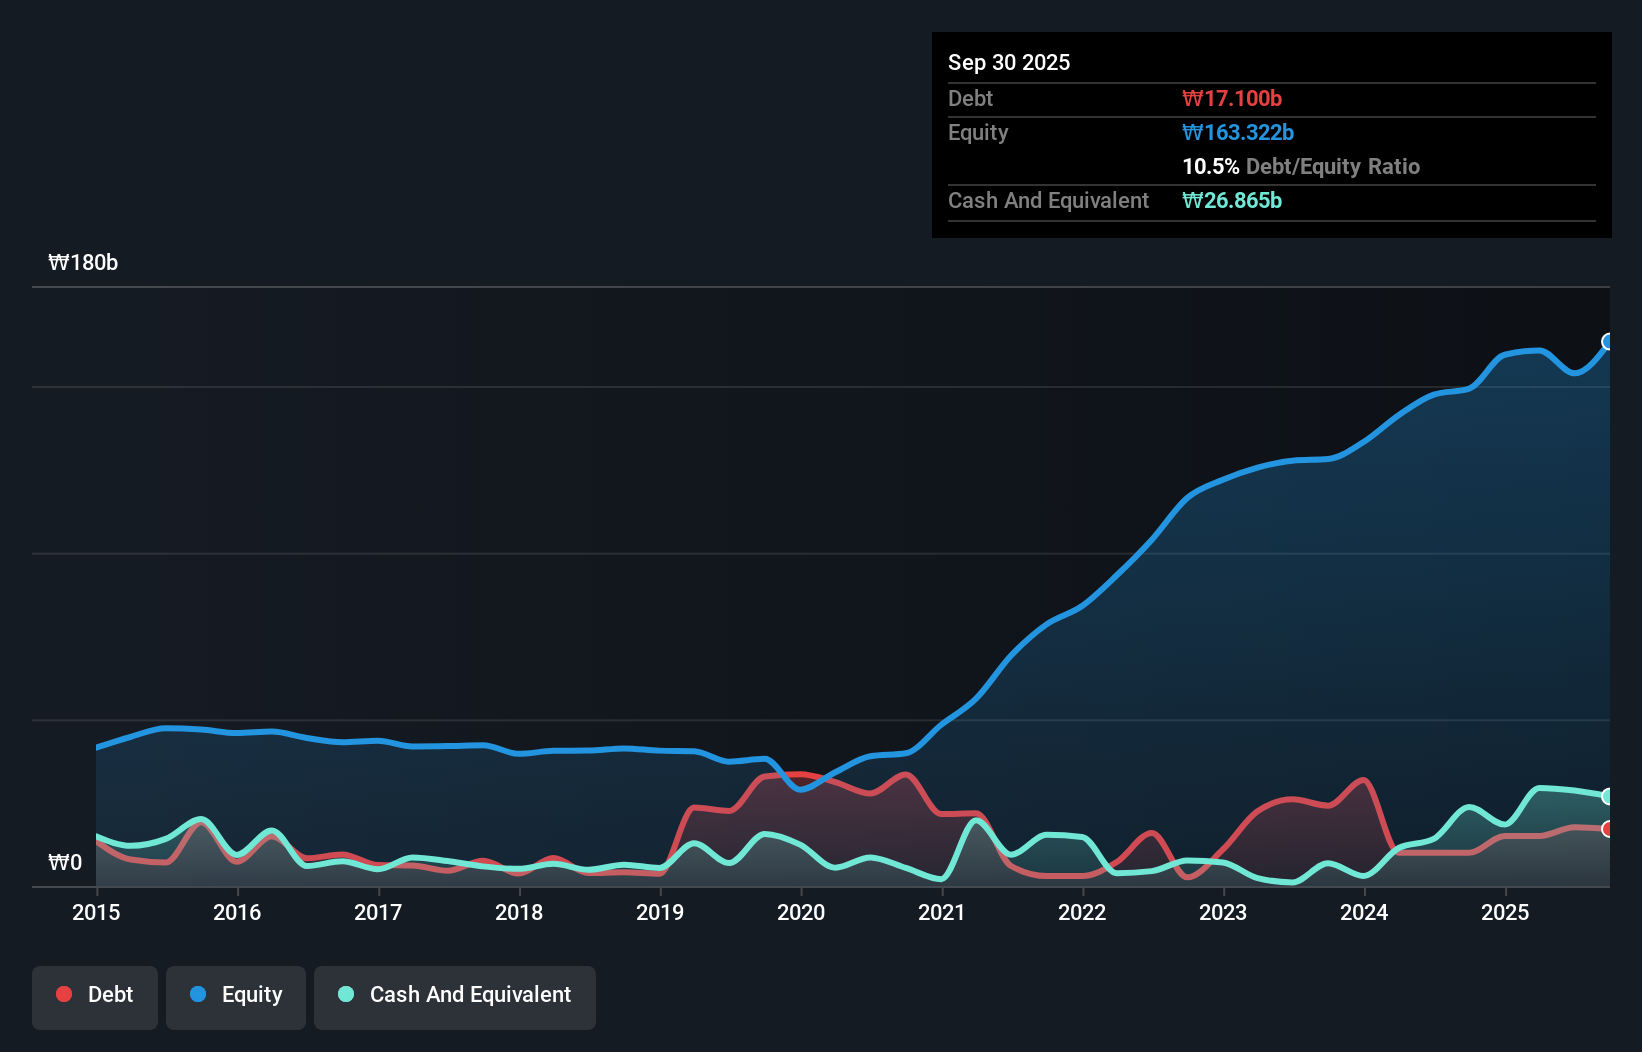1642x1052 pixels.
Task: Toggle the Cash And Equivalent series visibility
Action: click(x=455, y=994)
